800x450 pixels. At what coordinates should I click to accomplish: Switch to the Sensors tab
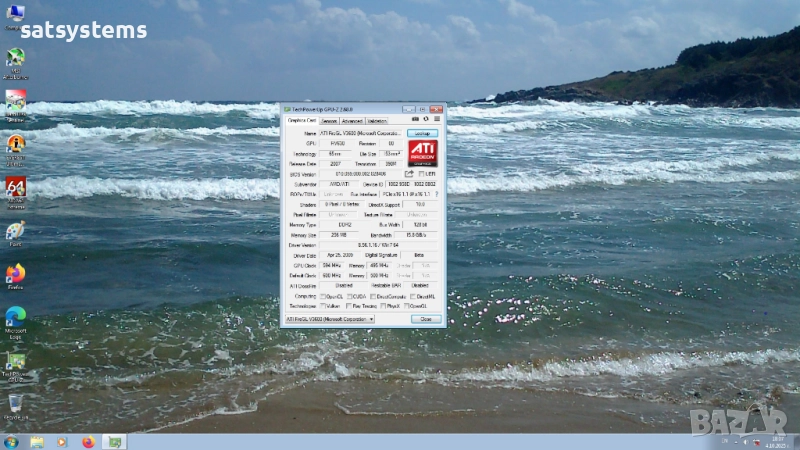(x=328, y=121)
